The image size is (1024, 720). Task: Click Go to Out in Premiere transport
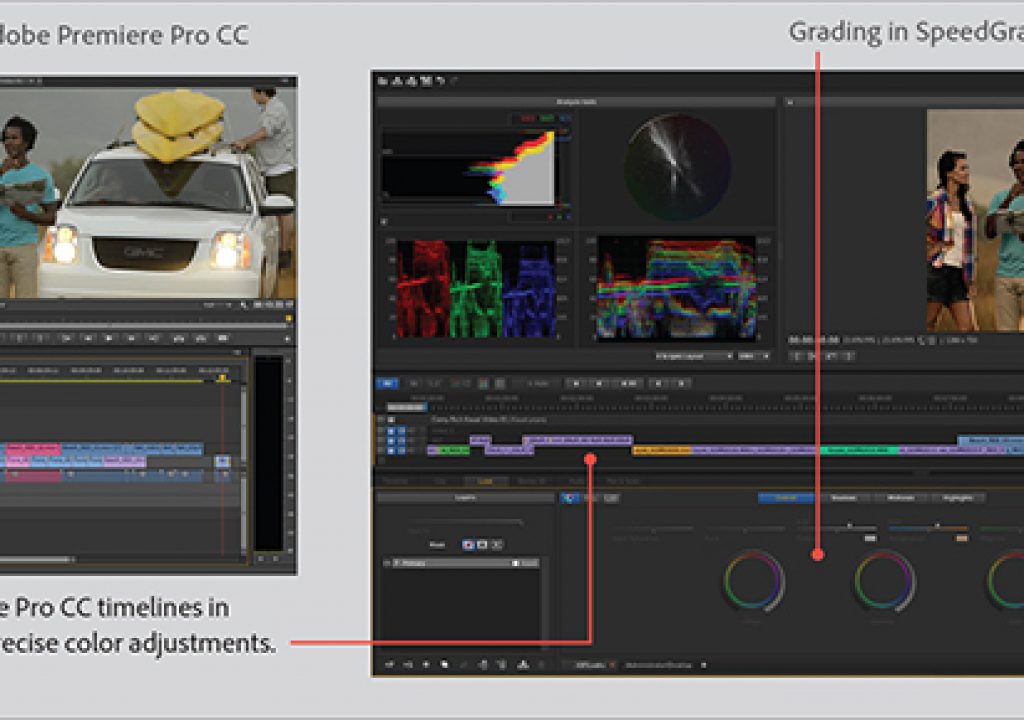coord(153,338)
